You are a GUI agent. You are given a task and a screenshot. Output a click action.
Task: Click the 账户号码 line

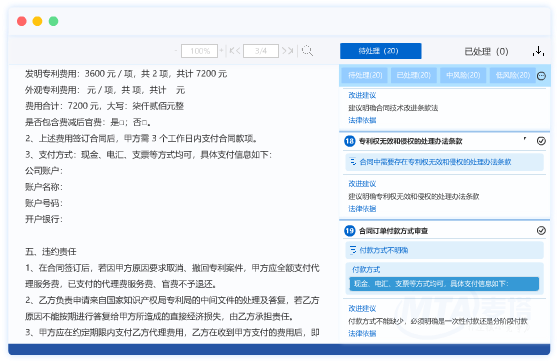pos(44,203)
